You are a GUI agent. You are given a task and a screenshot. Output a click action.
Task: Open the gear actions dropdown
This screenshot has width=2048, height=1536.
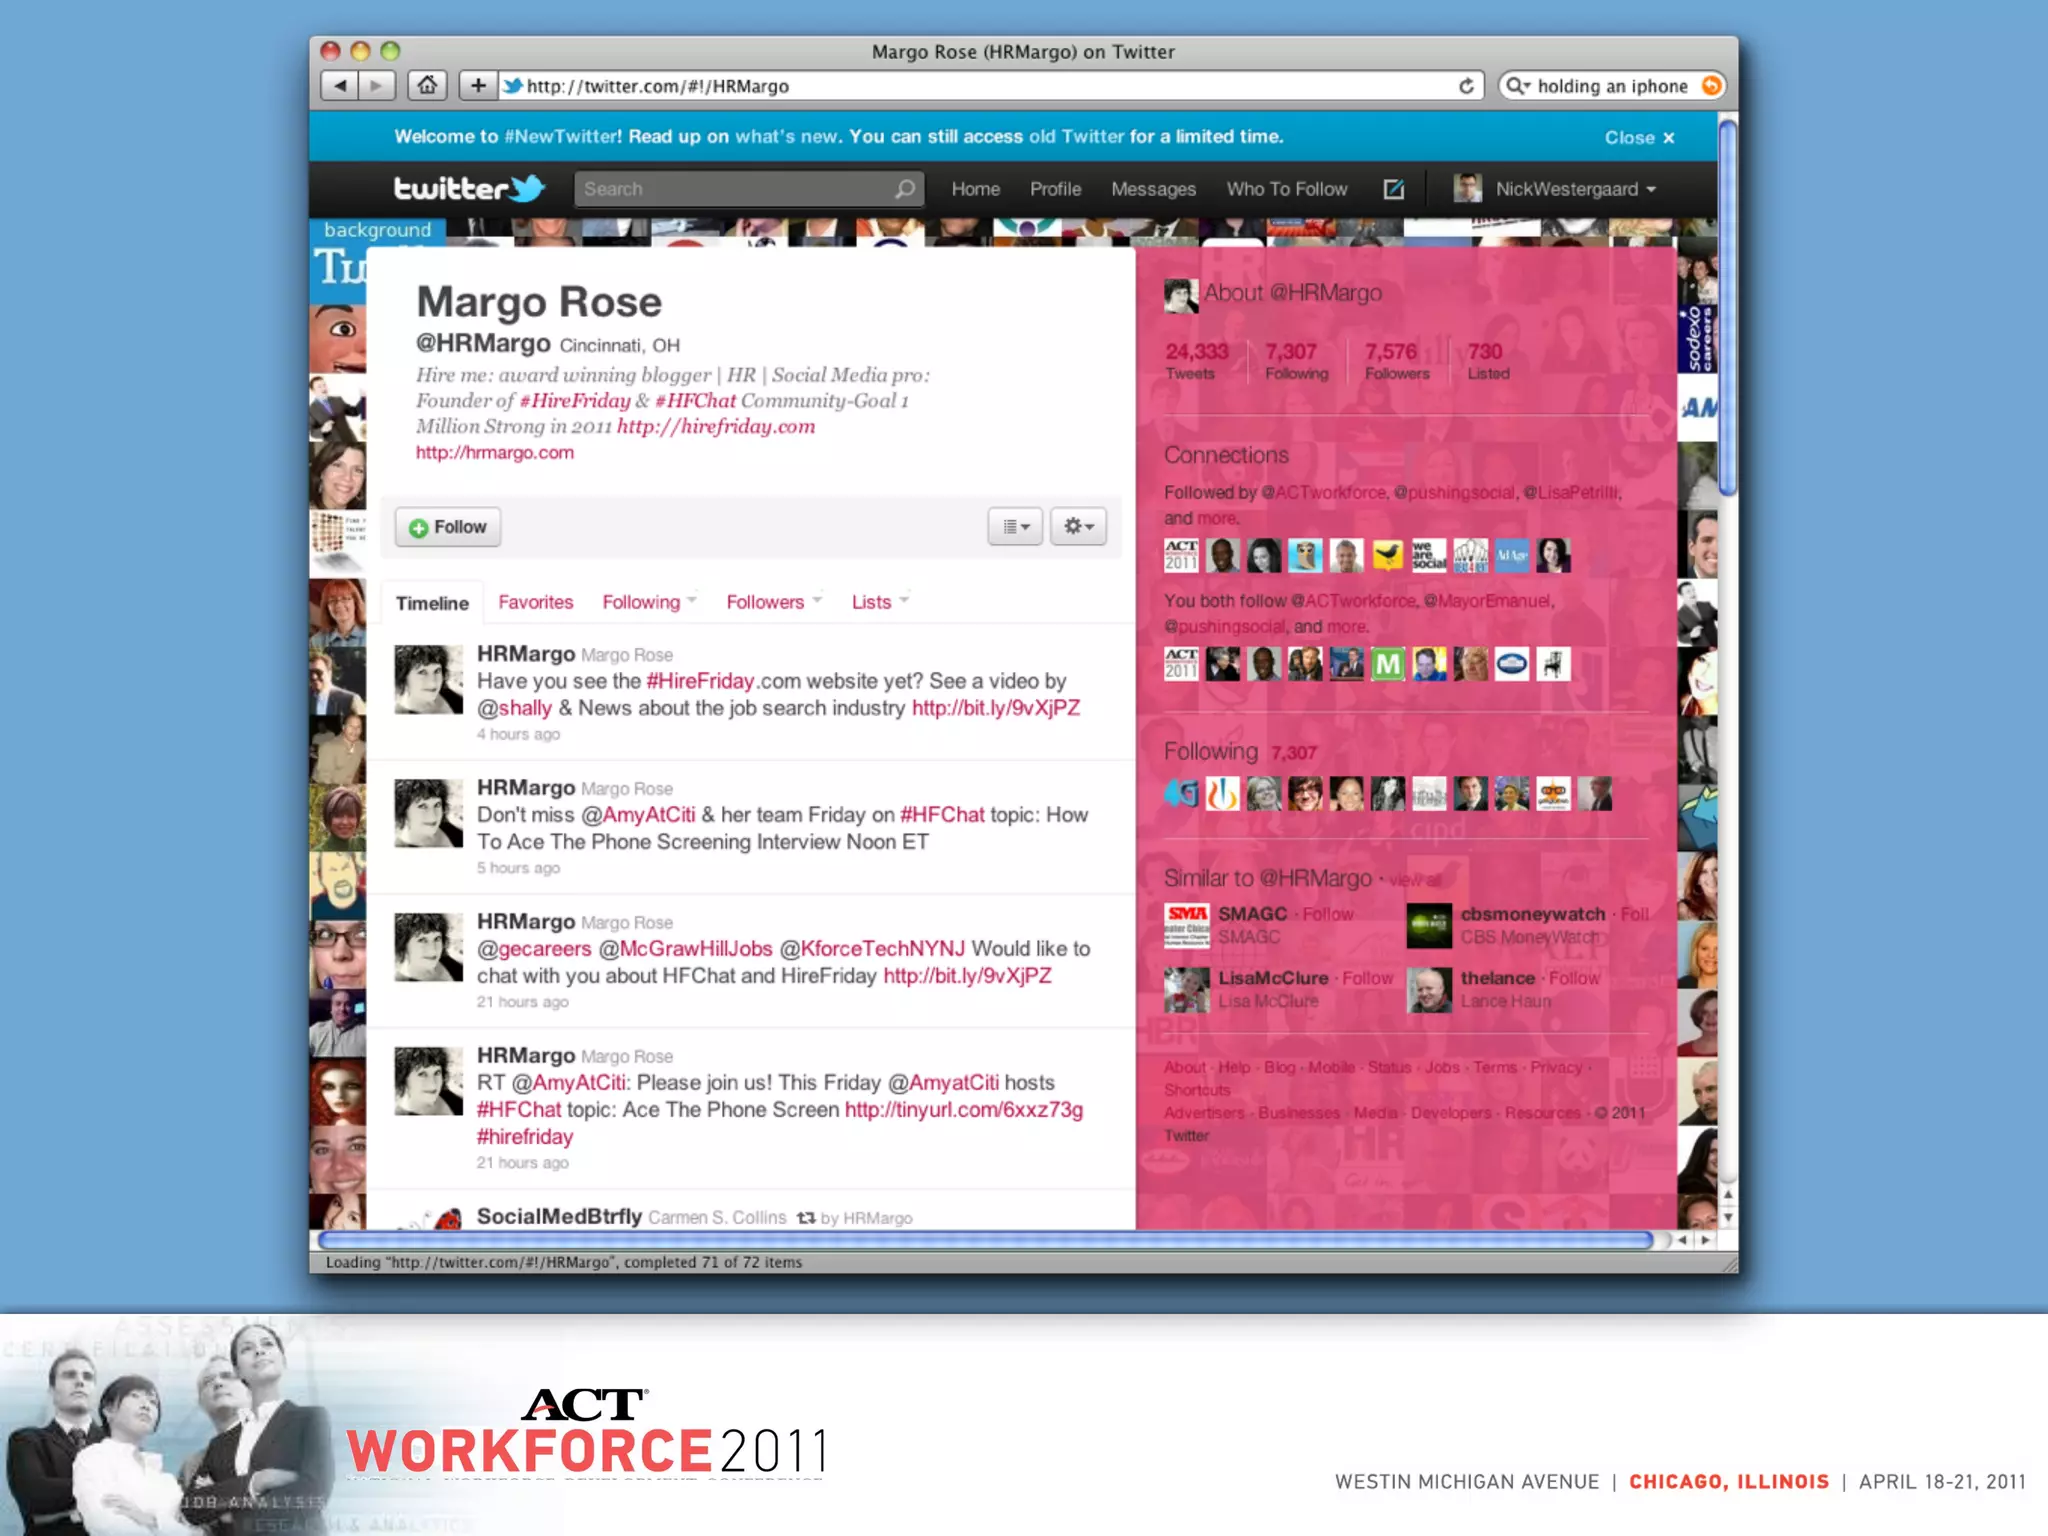tap(1078, 526)
